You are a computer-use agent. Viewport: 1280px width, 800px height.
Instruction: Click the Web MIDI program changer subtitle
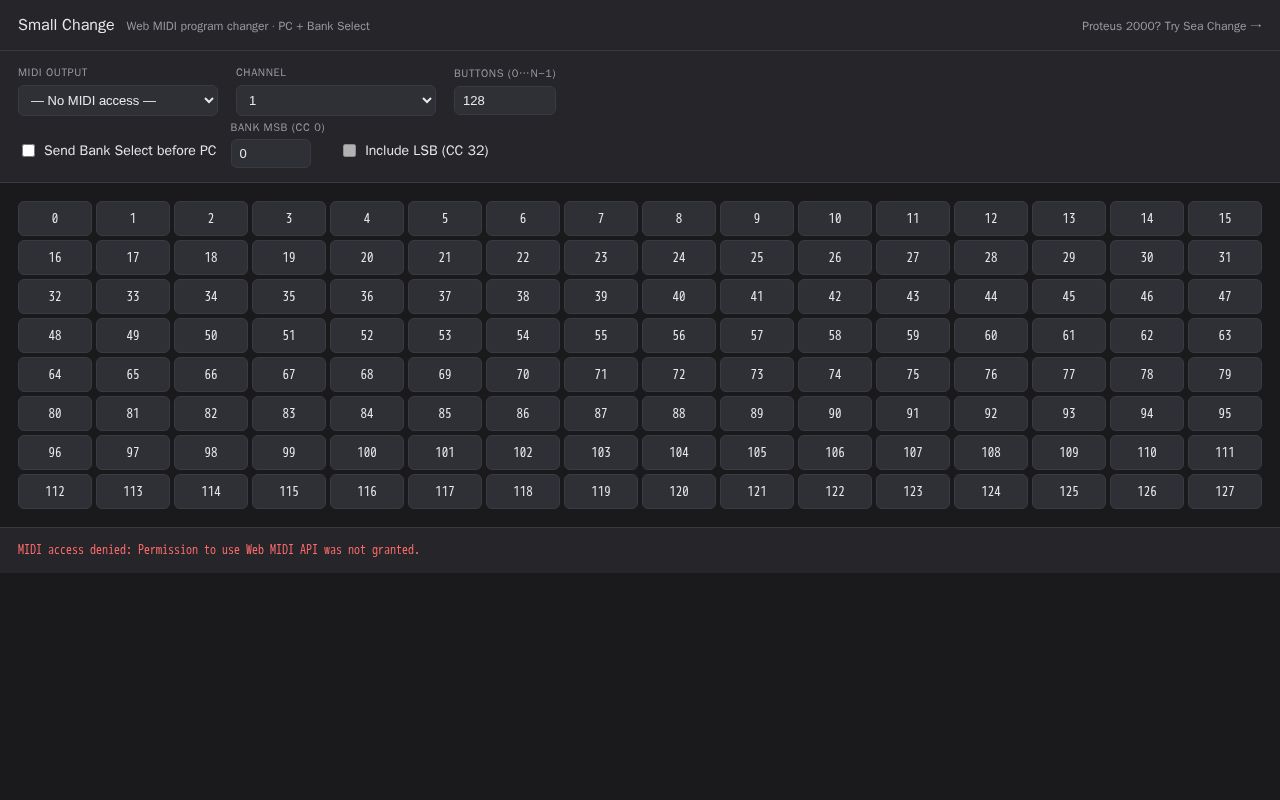[x=248, y=26]
